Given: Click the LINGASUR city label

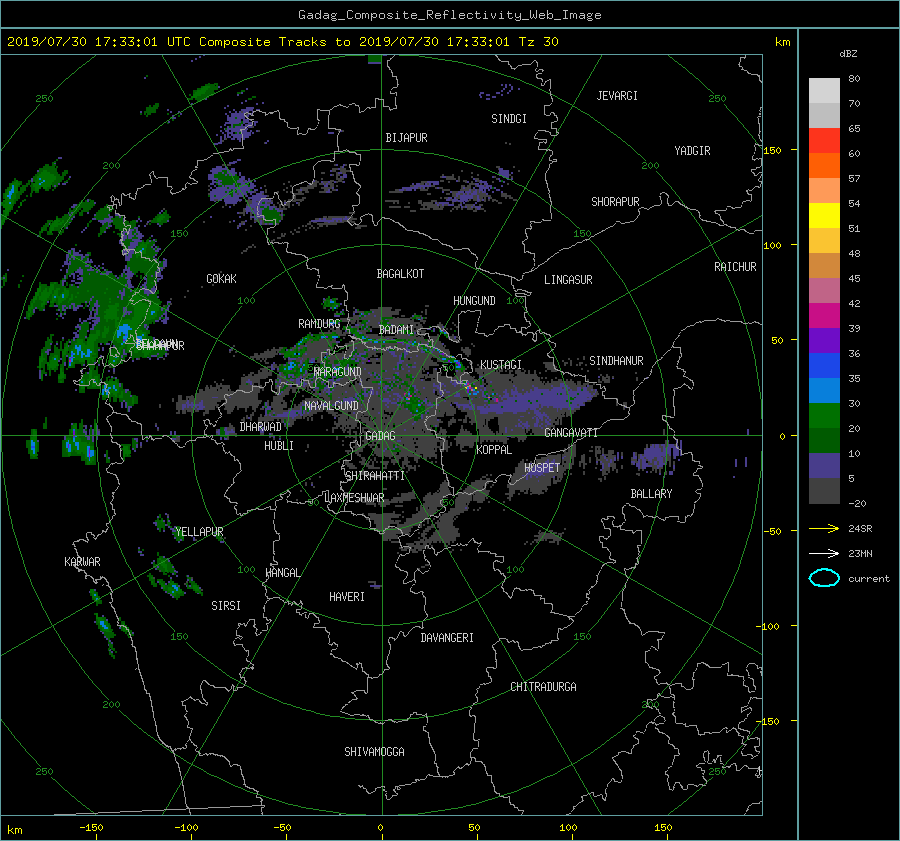Looking at the screenshot, I should [x=568, y=280].
